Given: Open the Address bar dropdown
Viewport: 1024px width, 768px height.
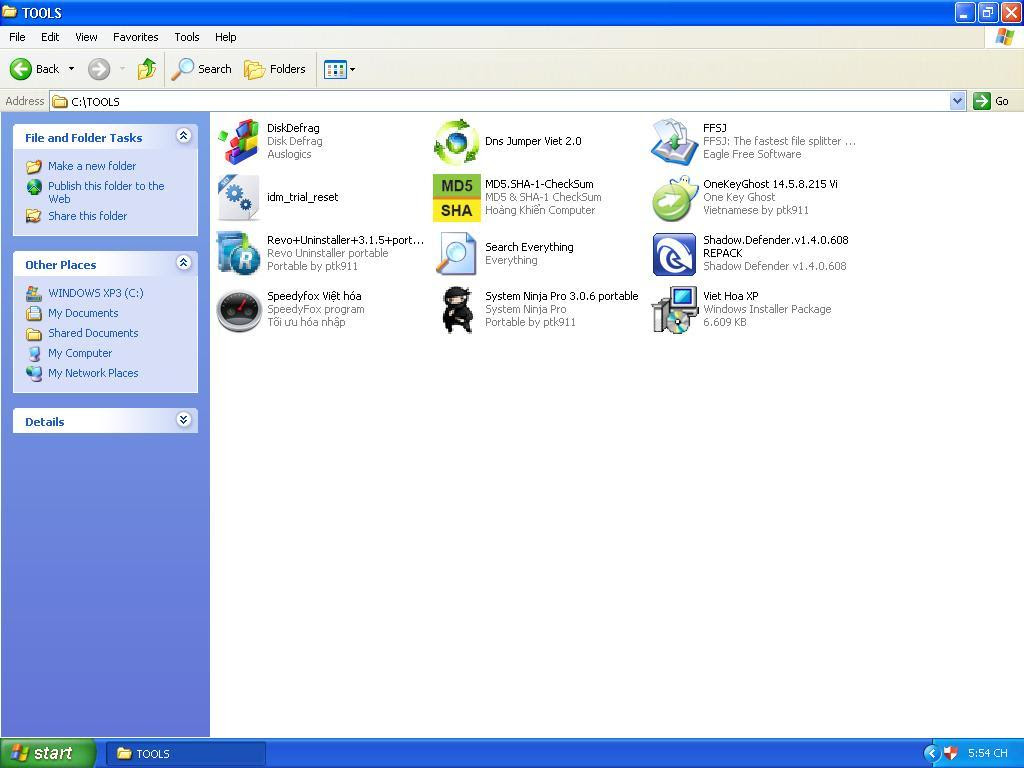Looking at the screenshot, I should (957, 101).
